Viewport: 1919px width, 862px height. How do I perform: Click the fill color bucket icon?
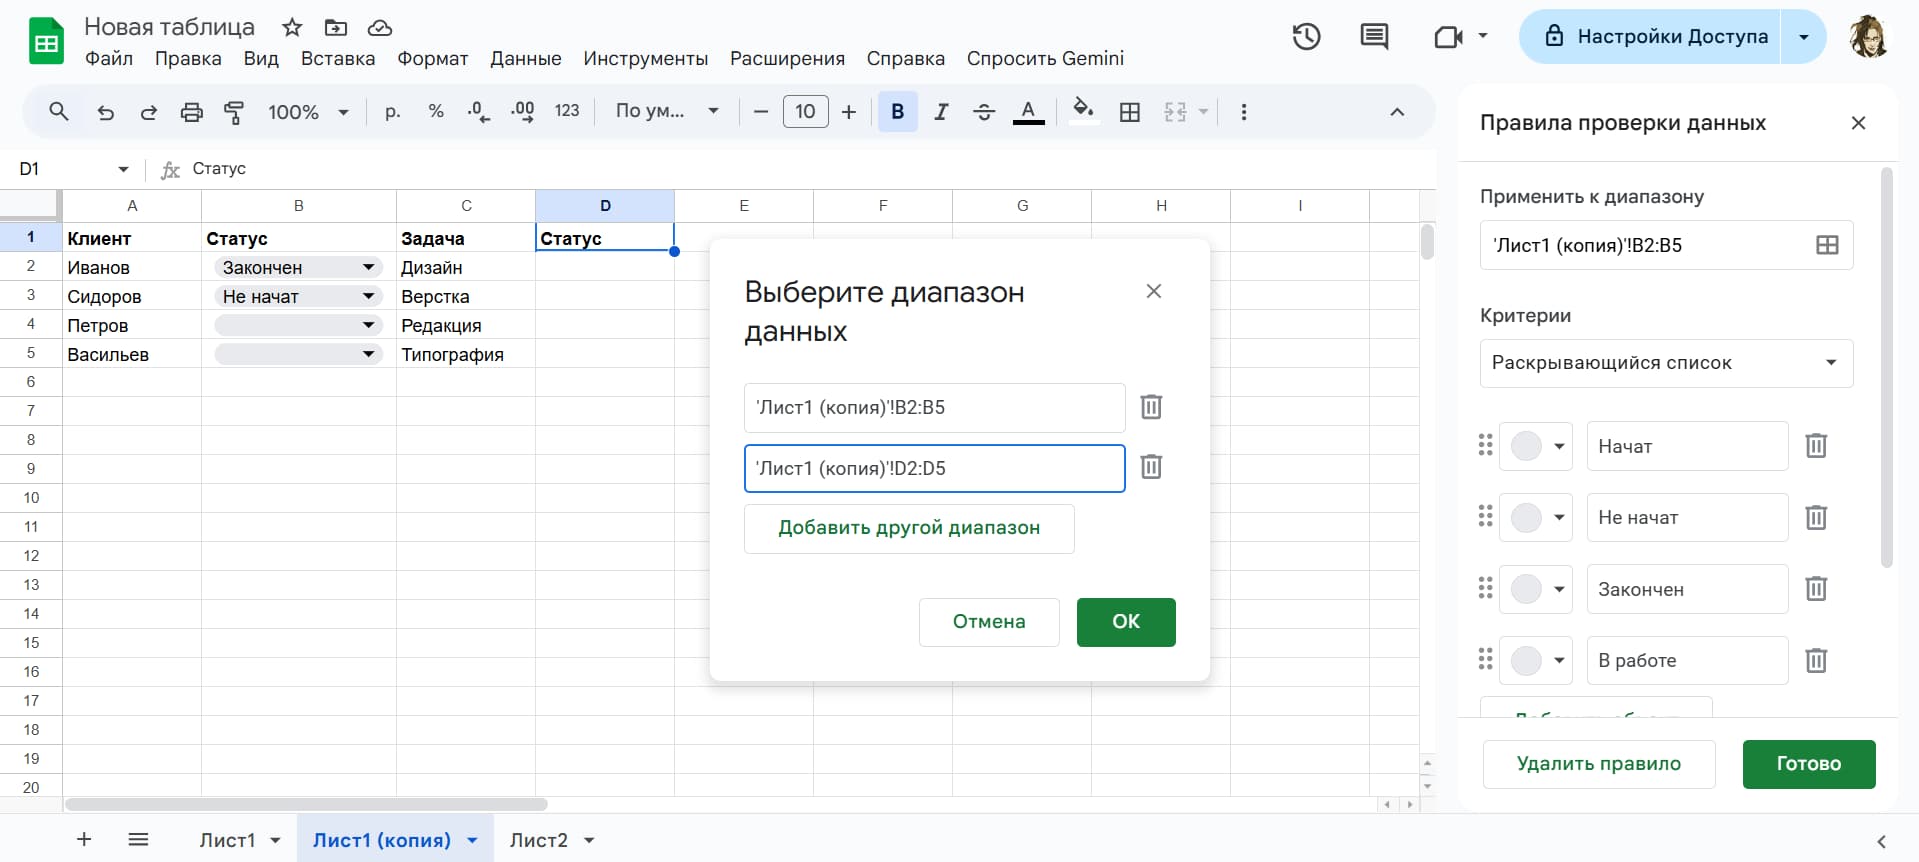pyautogui.click(x=1082, y=110)
